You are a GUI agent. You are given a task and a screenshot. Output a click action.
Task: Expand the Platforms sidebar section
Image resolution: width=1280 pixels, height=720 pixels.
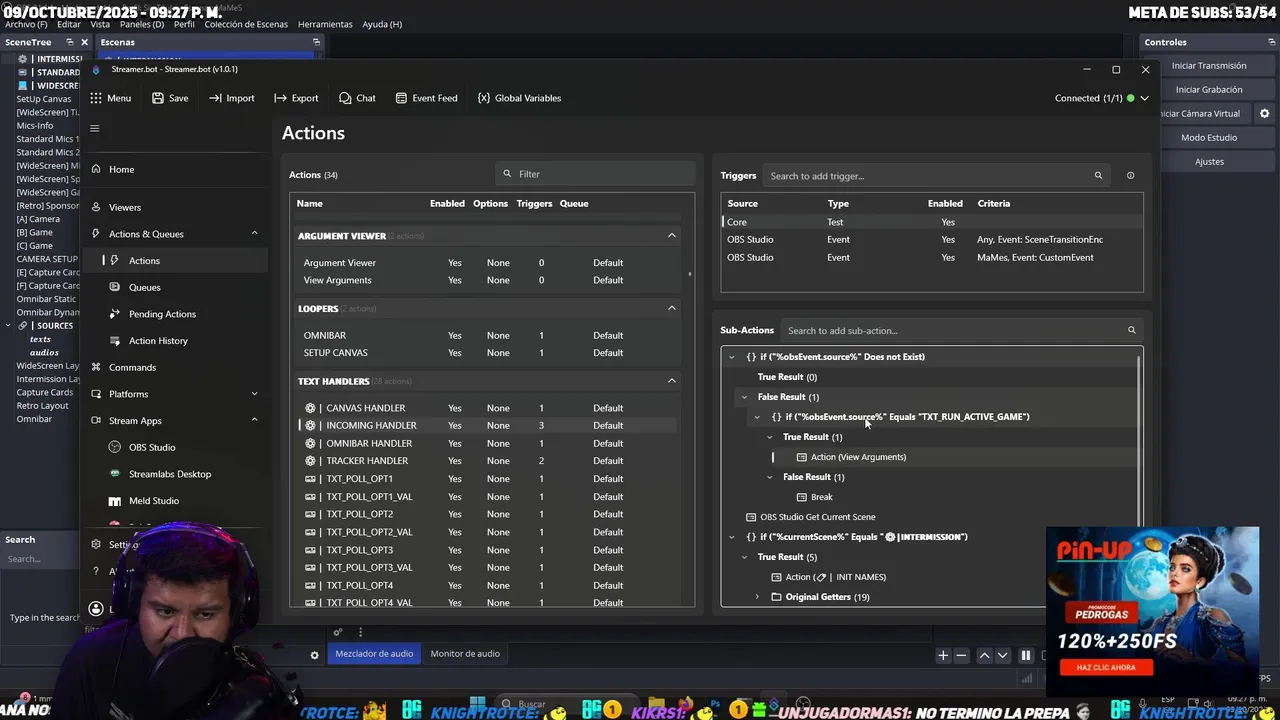(x=254, y=394)
